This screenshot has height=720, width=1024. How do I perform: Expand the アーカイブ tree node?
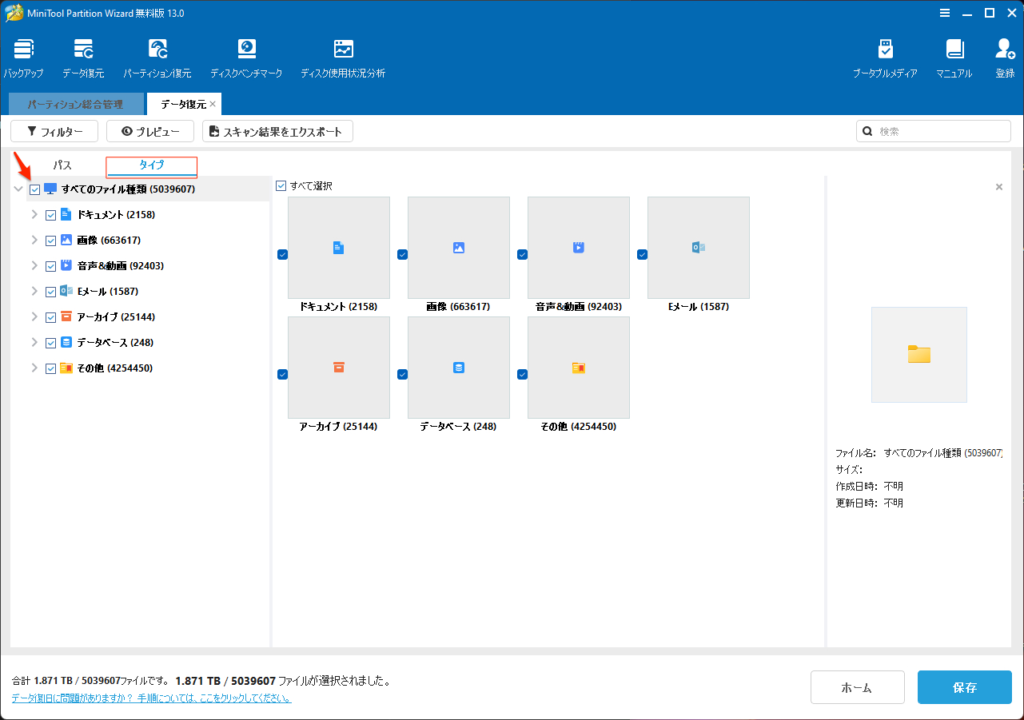34,317
